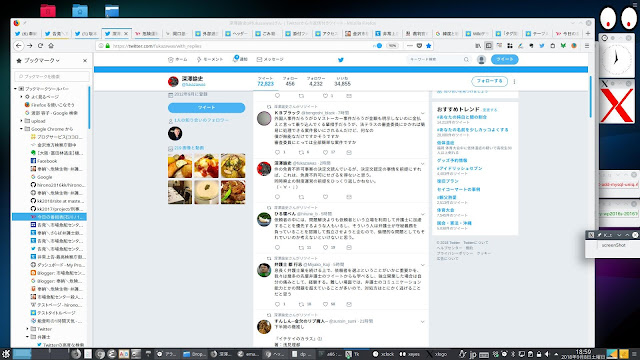Image resolution: width=640 pixels, height=360 pixels.
Task: Collapse the Google Chrome から folder
Action: (x=22, y=129)
